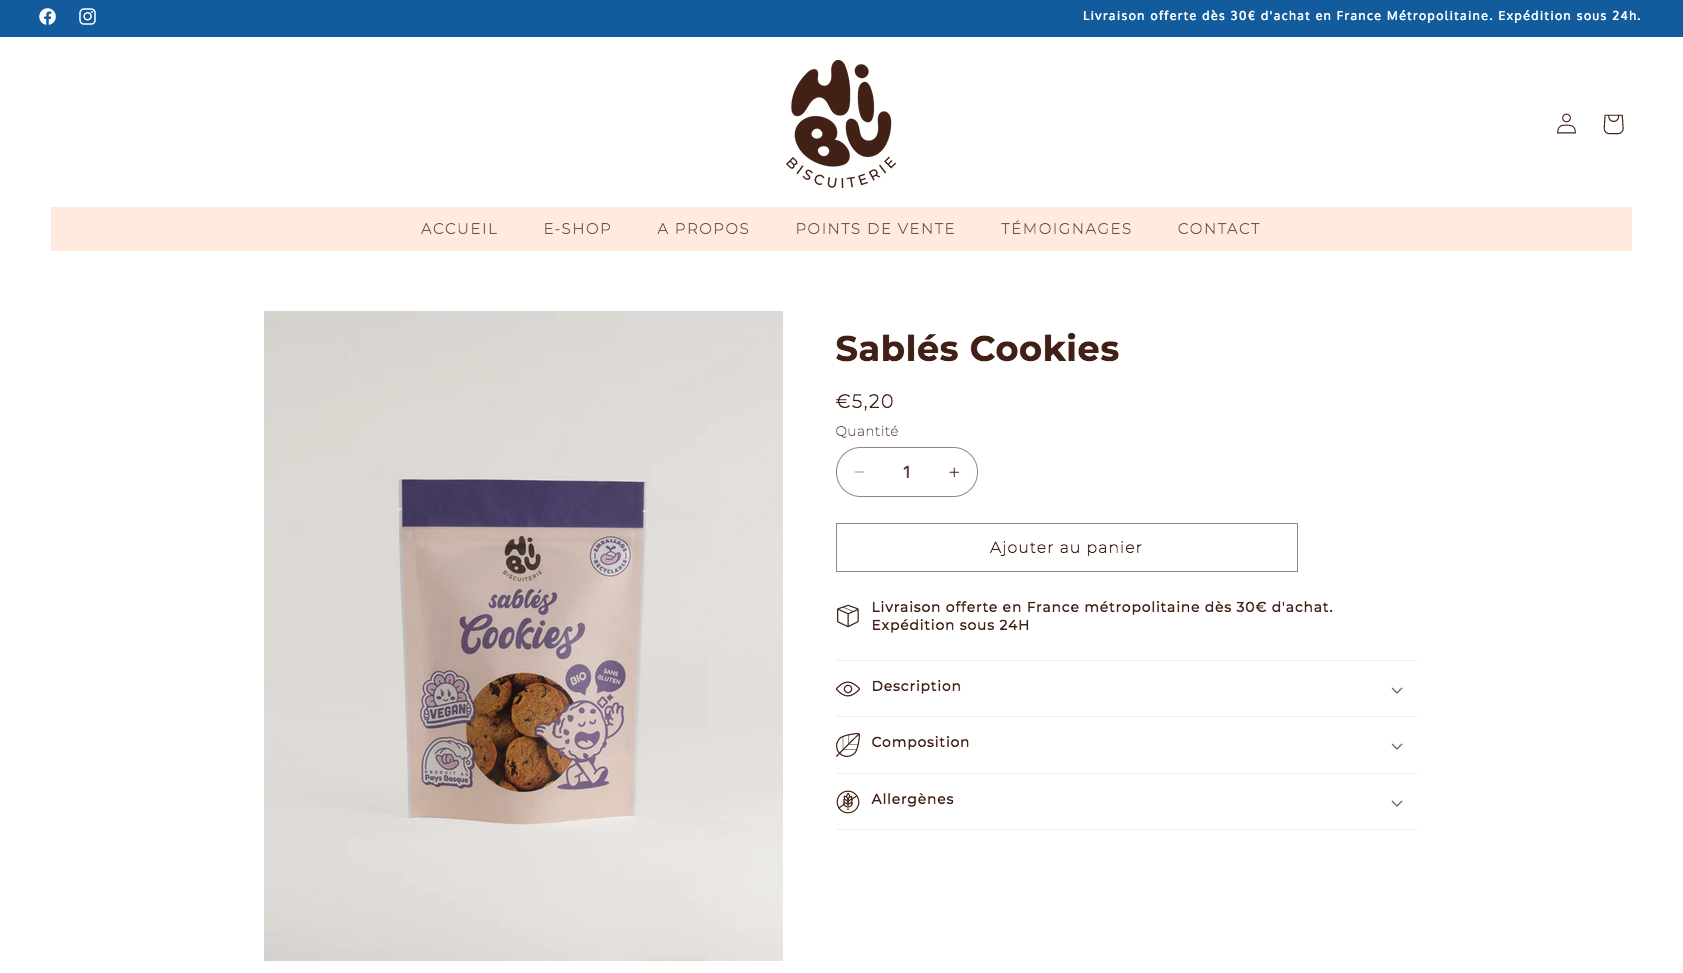Expand the Composition section chevron
This screenshot has height=973, width=1683.
[x=1397, y=746]
